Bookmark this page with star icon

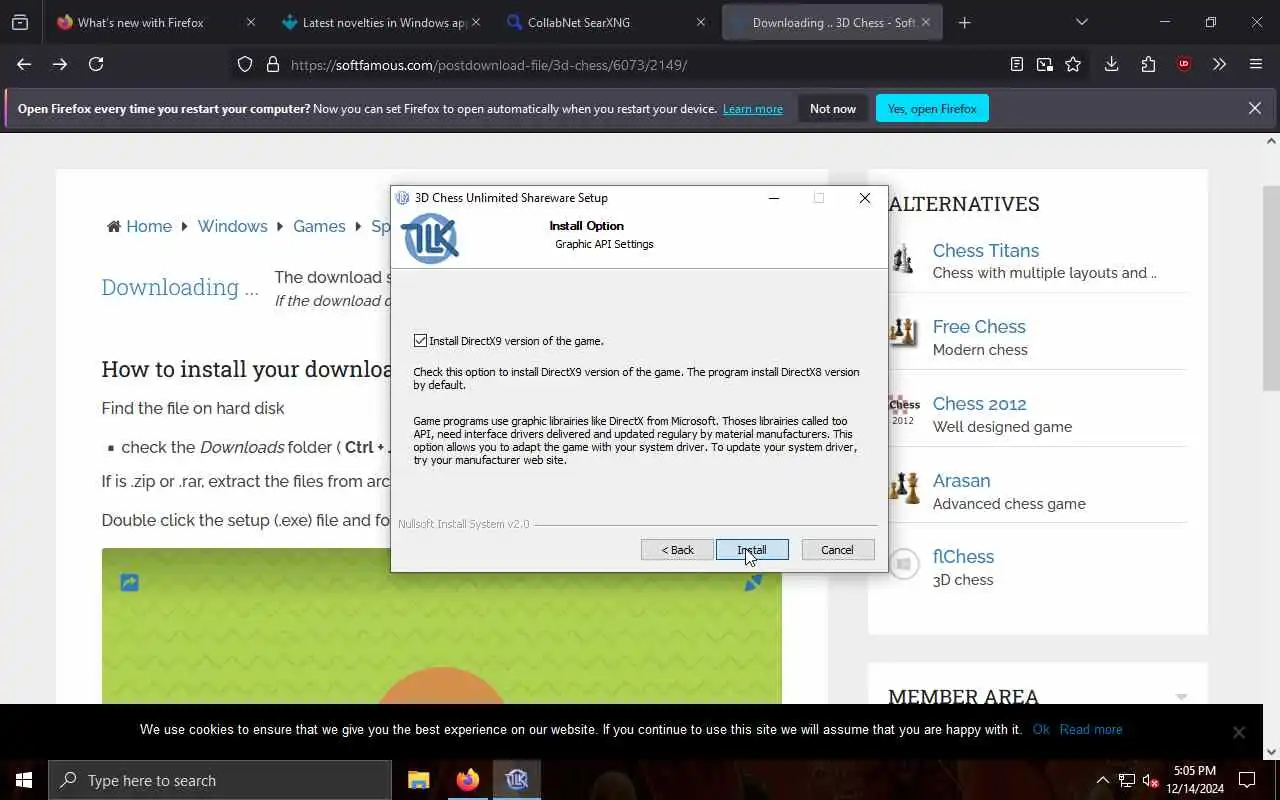pos(1073,64)
